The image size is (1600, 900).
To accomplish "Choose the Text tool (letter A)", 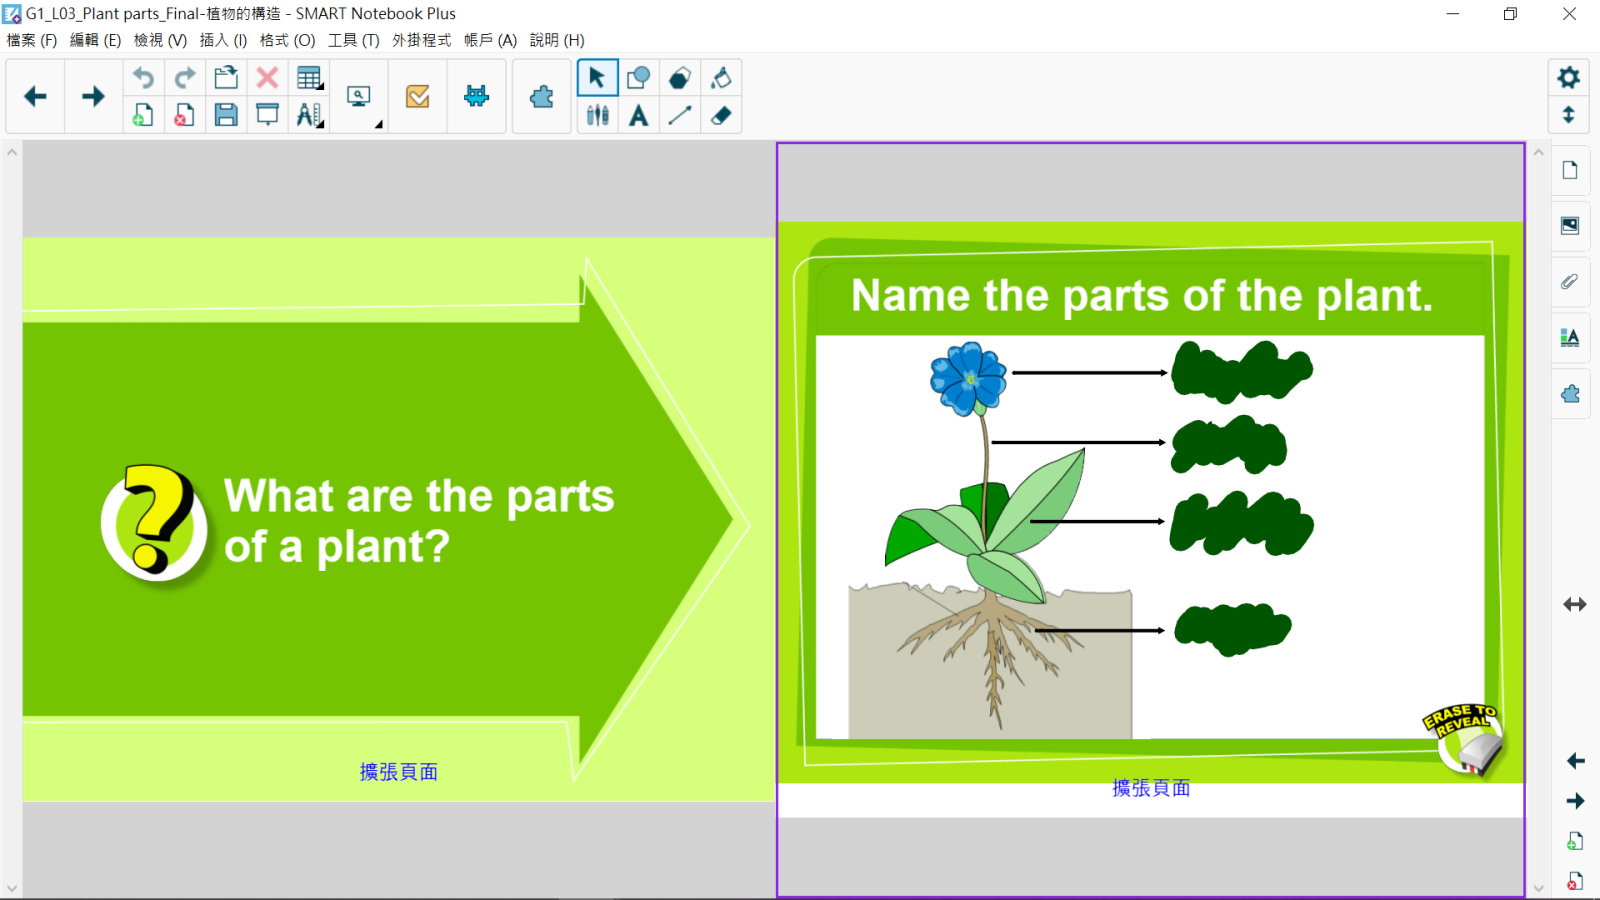I will point(638,116).
